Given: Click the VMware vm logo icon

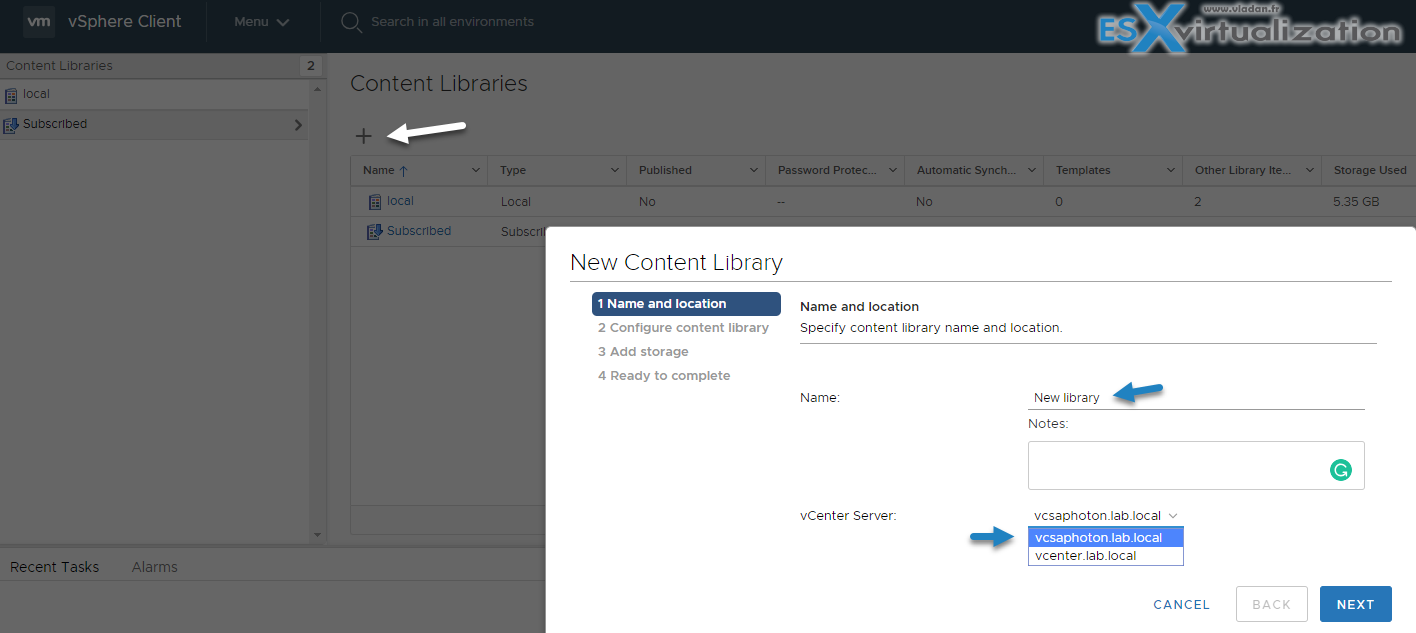Looking at the screenshot, I should click(39, 21).
